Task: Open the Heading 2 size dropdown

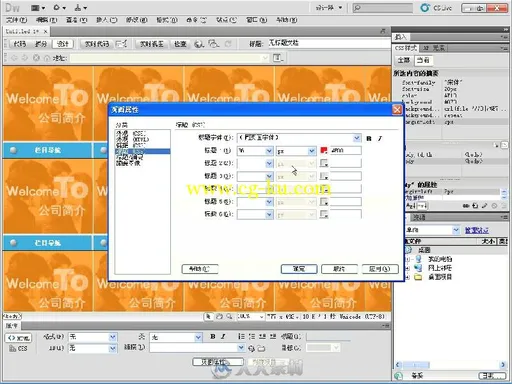Action: [x=269, y=163]
